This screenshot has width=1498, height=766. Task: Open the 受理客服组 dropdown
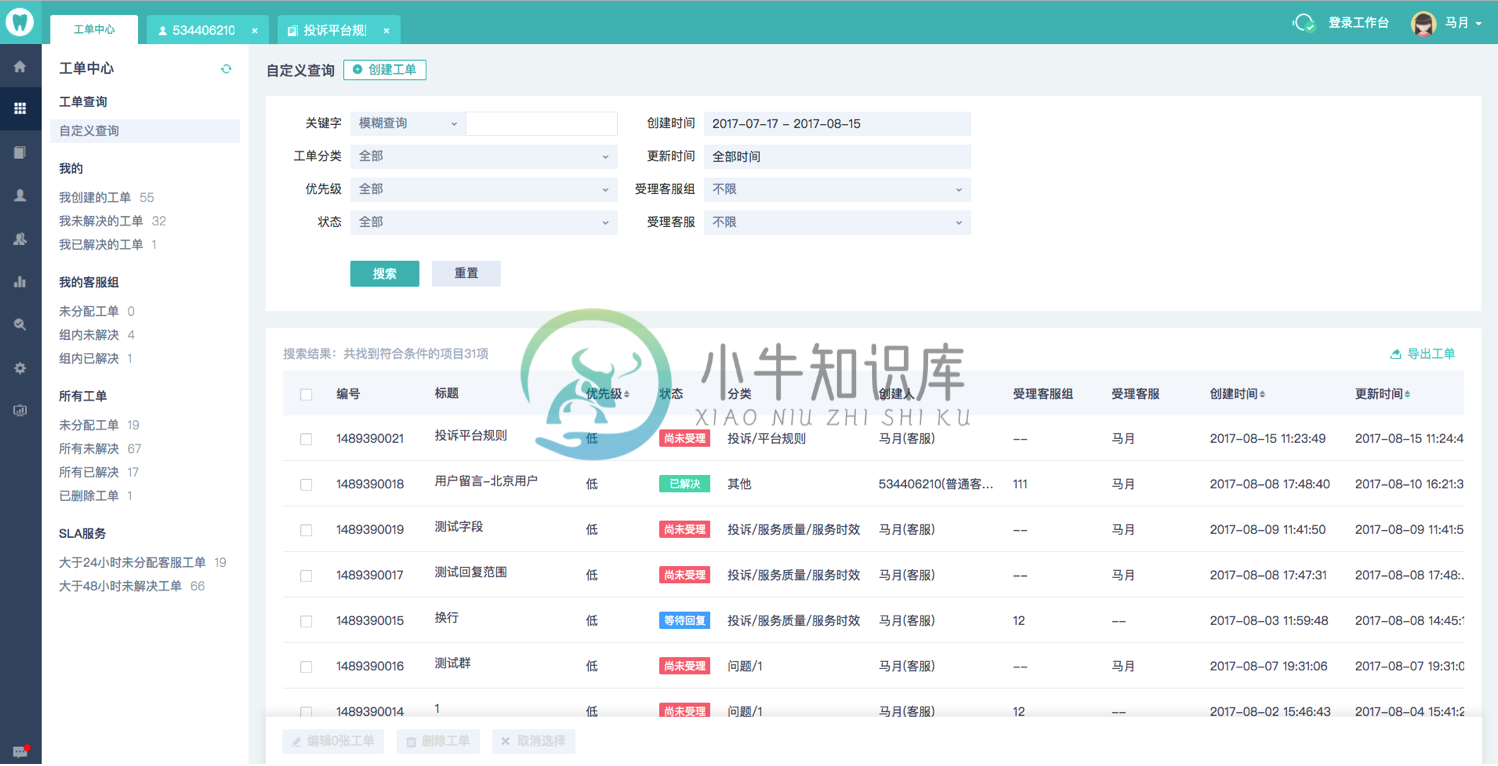click(837, 189)
